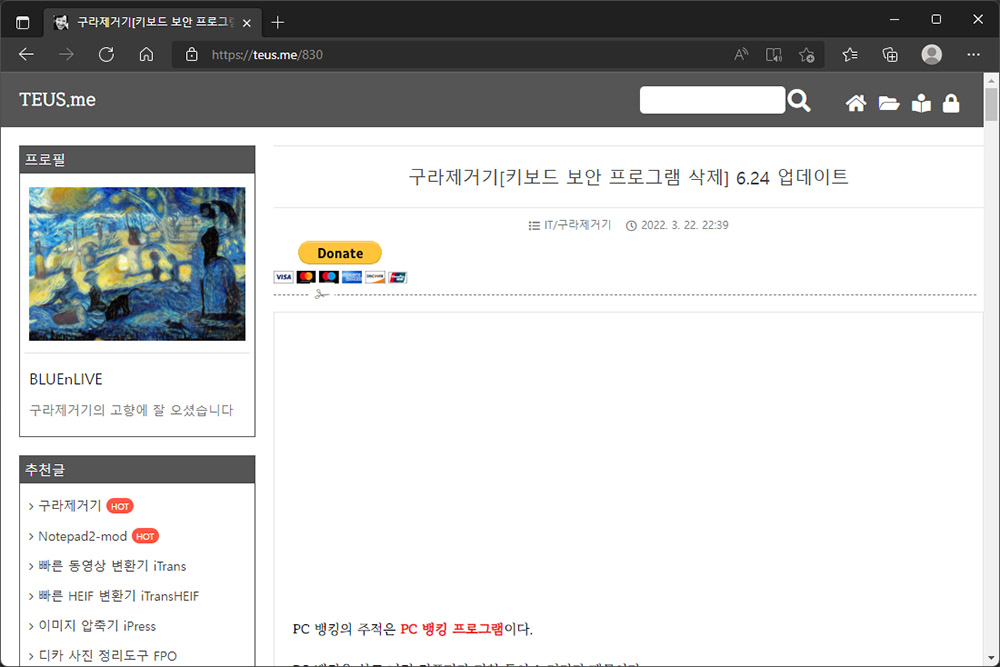Click the credit card logos under Donate

(340, 277)
